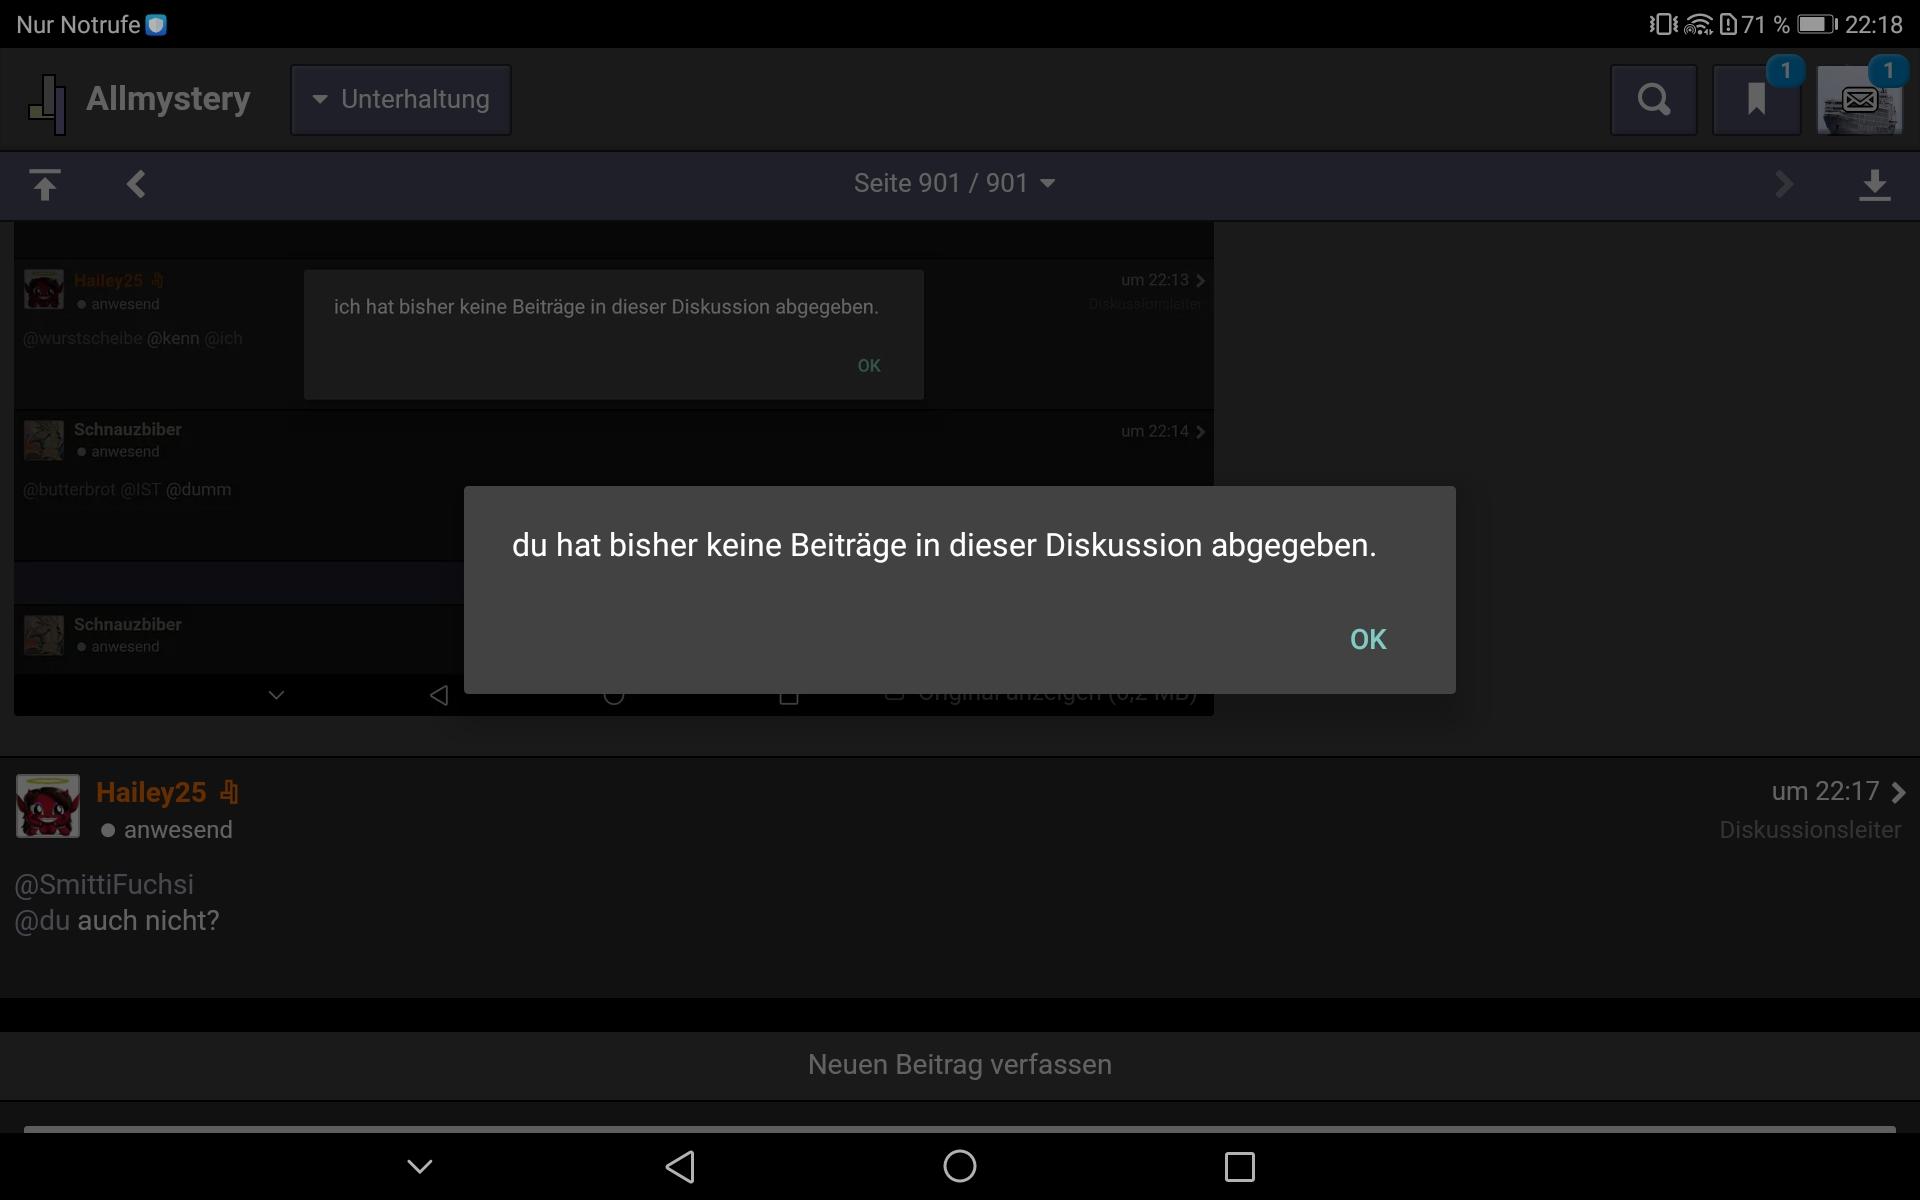The image size is (1920, 1200).
Task: Open messages envelope in top right
Action: coord(1859,100)
